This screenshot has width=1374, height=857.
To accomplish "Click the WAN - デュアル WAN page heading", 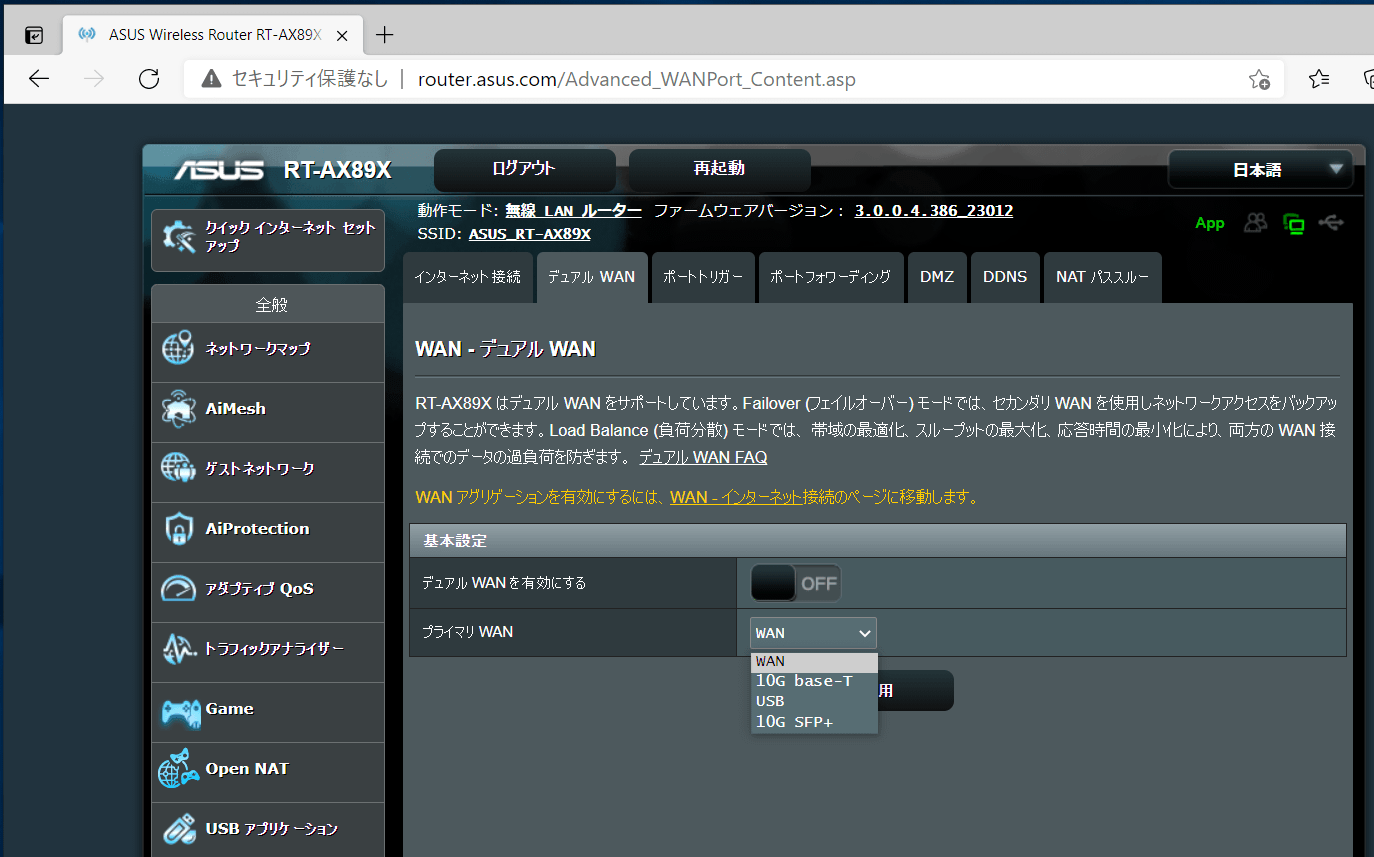I will pos(505,349).
